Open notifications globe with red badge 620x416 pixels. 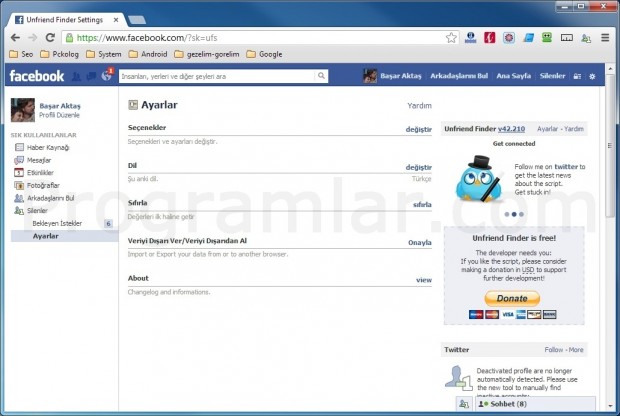click(x=107, y=75)
